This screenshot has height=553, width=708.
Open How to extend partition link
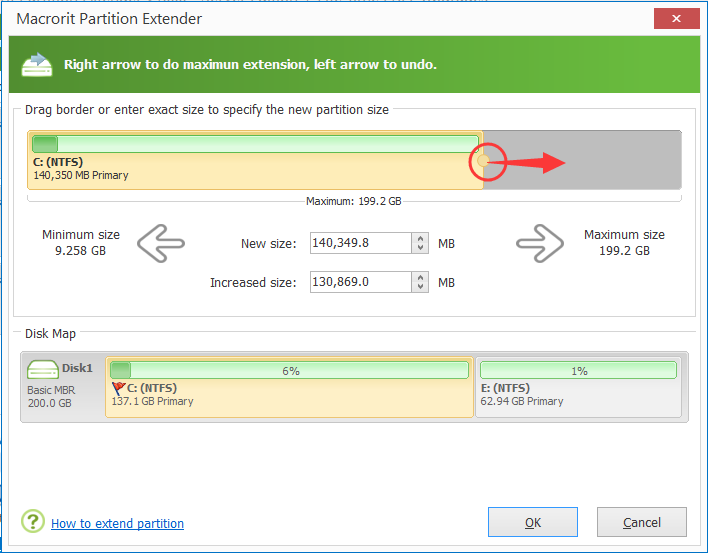(117, 523)
